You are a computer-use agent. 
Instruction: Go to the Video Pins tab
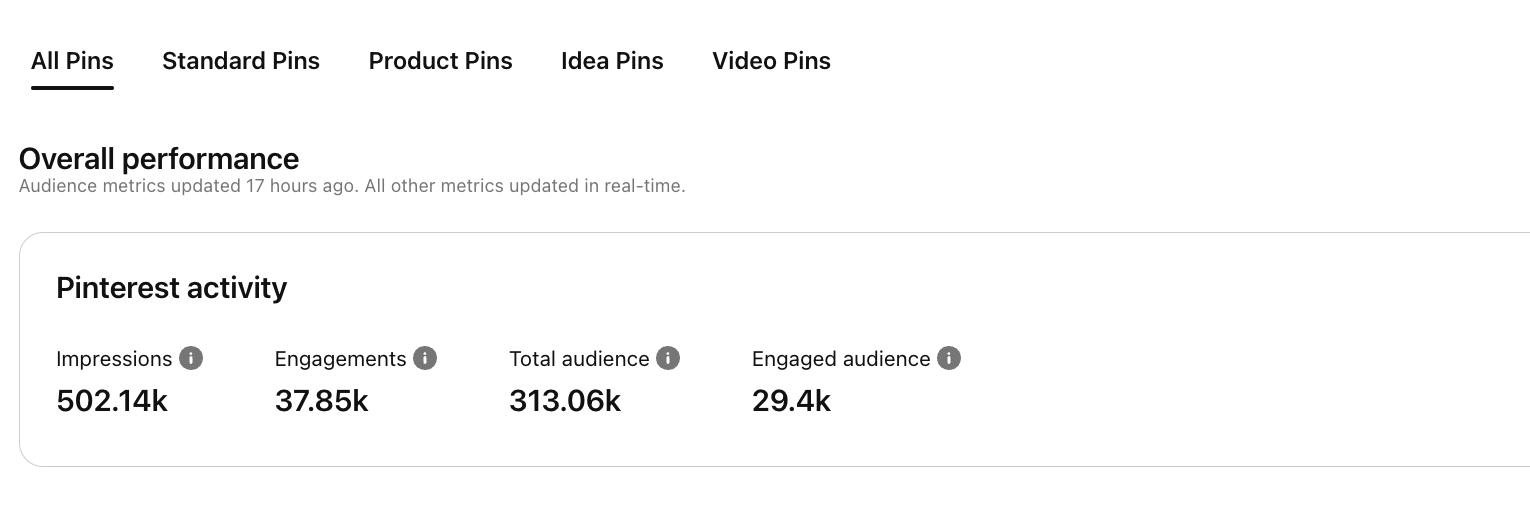coord(771,61)
